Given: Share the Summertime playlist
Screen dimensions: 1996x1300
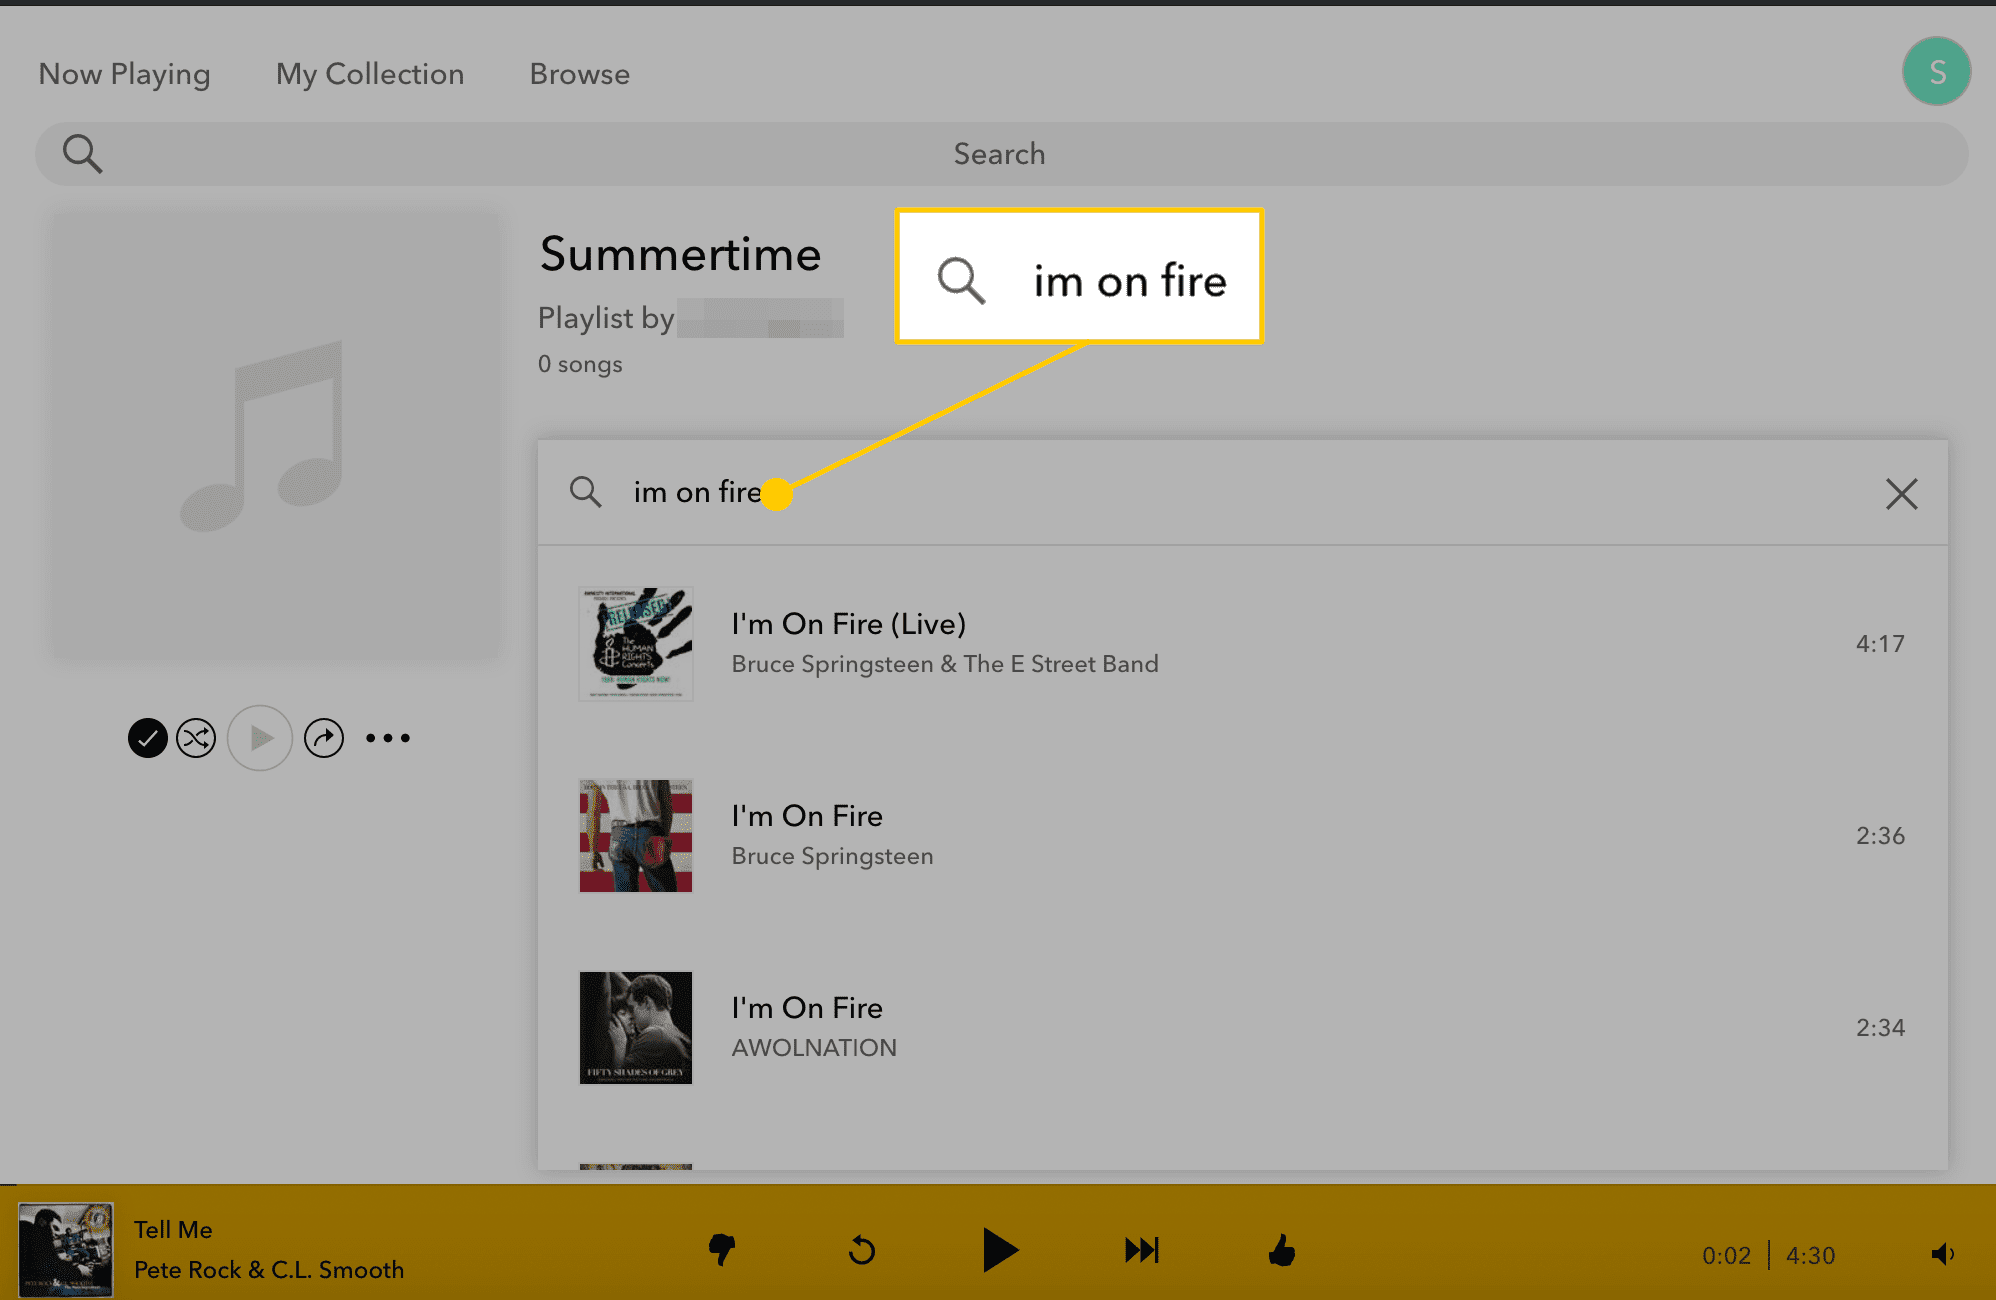Looking at the screenshot, I should [x=324, y=738].
